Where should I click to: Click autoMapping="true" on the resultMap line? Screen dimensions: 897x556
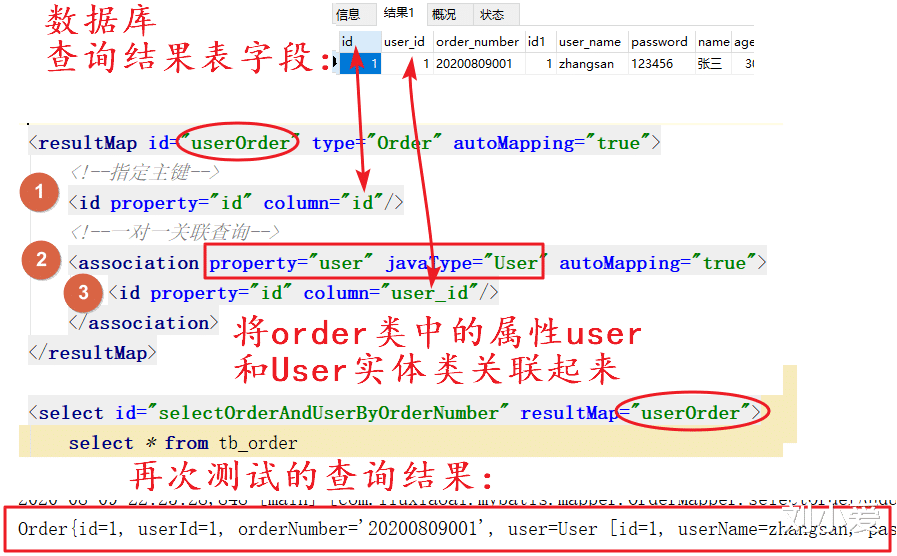553,142
